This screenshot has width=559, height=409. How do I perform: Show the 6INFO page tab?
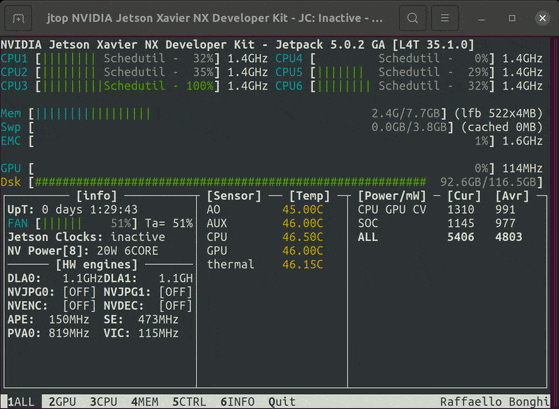click(237, 402)
